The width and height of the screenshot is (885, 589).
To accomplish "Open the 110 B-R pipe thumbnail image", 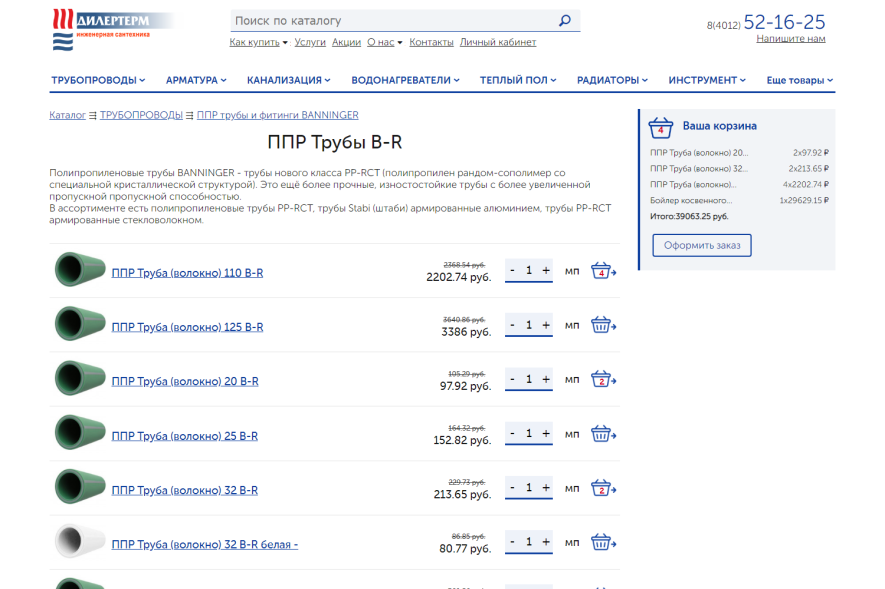I will tap(80, 269).
